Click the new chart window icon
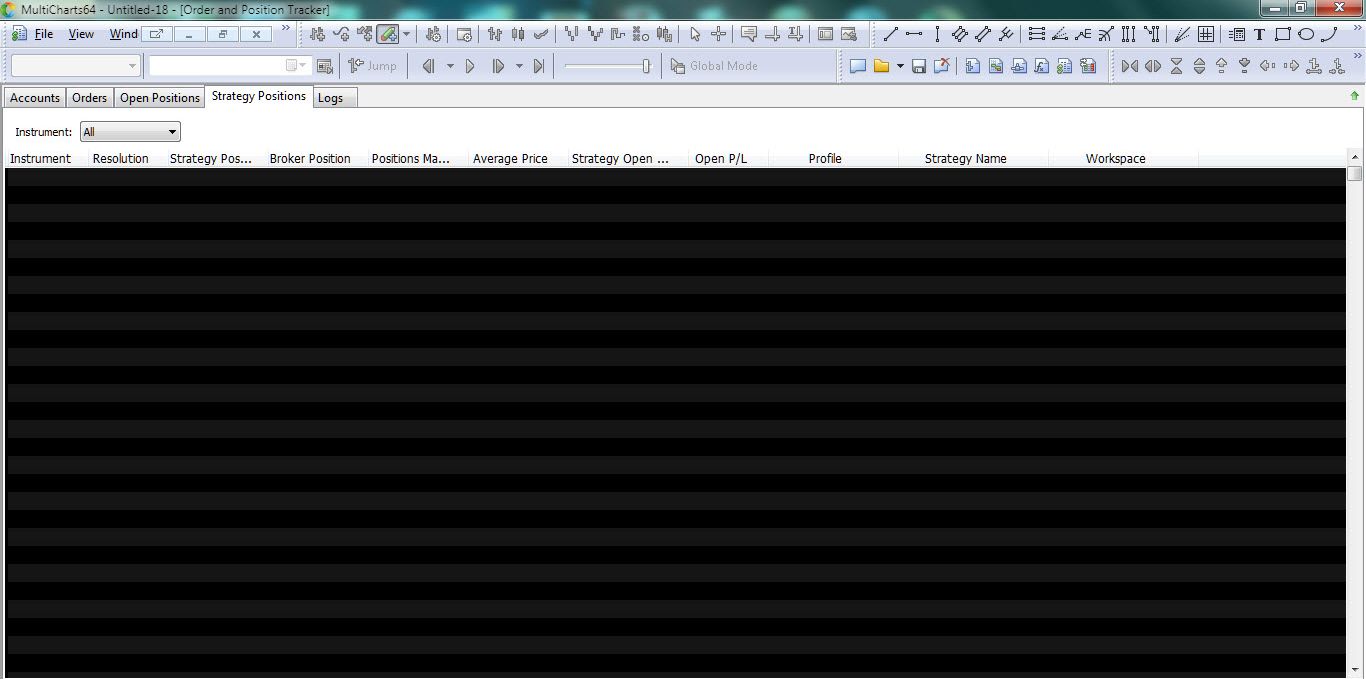1366x679 pixels. tap(973, 66)
